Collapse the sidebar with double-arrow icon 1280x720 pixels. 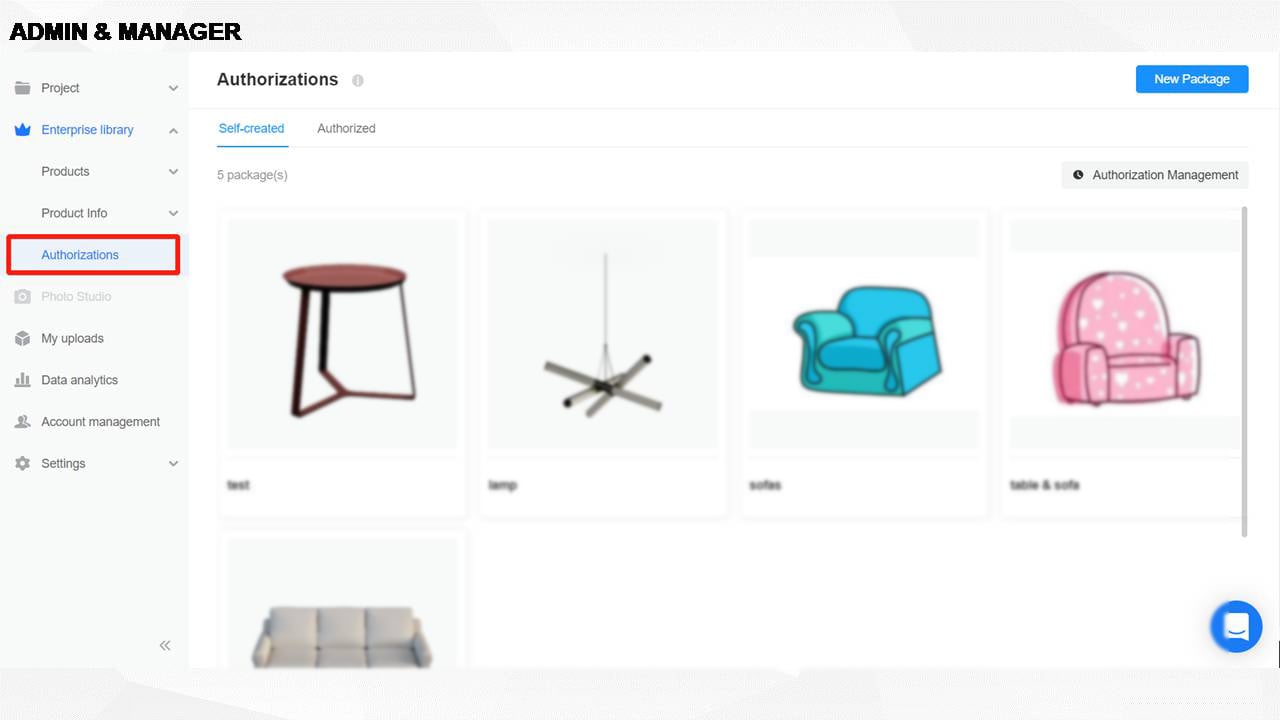click(165, 646)
